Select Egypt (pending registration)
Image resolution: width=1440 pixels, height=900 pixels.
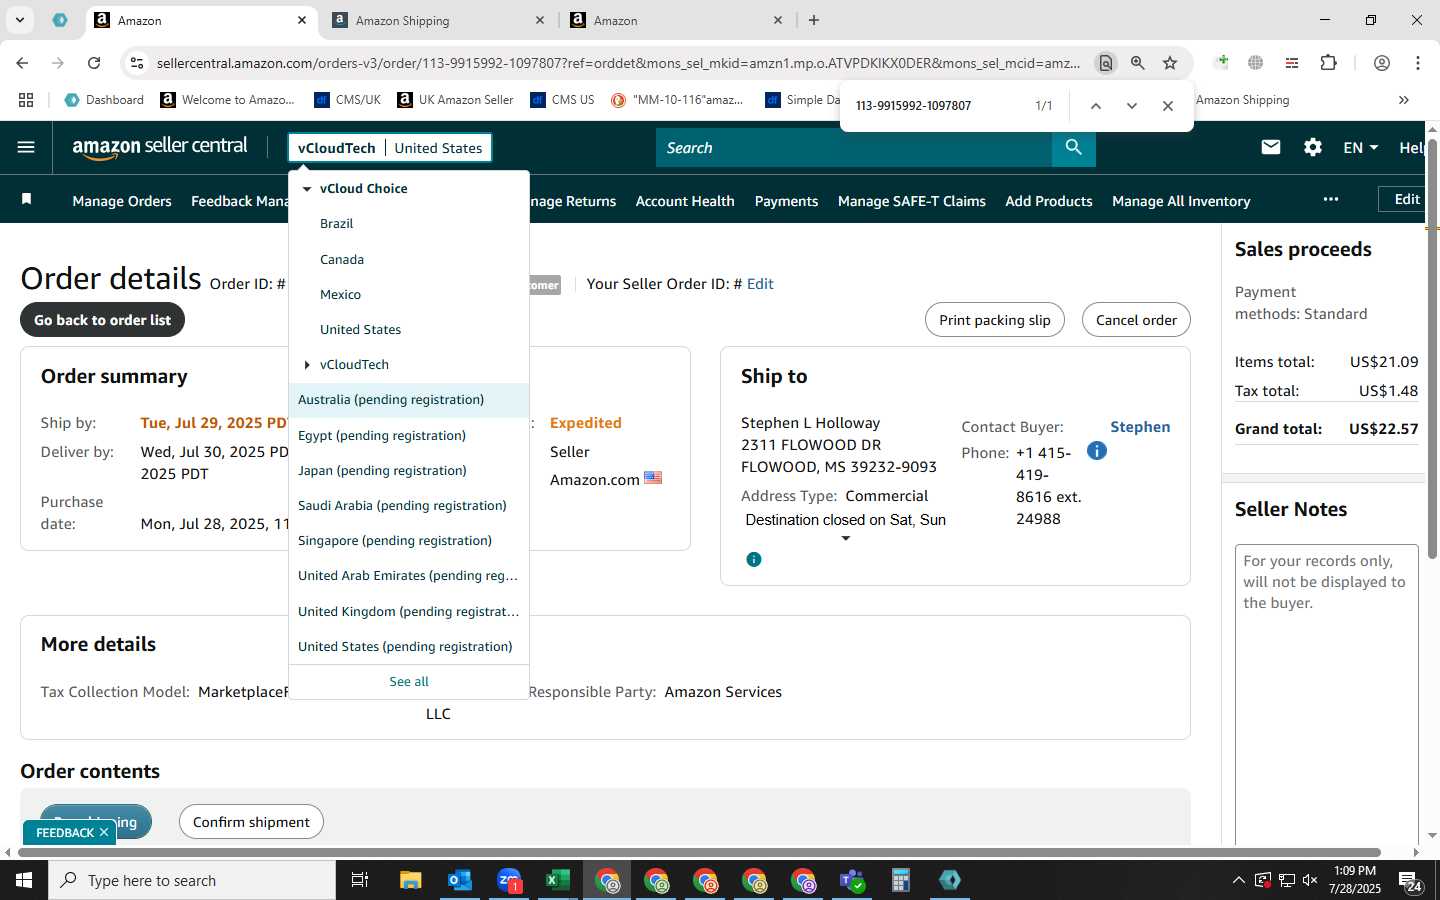click(x=382, y=435)
